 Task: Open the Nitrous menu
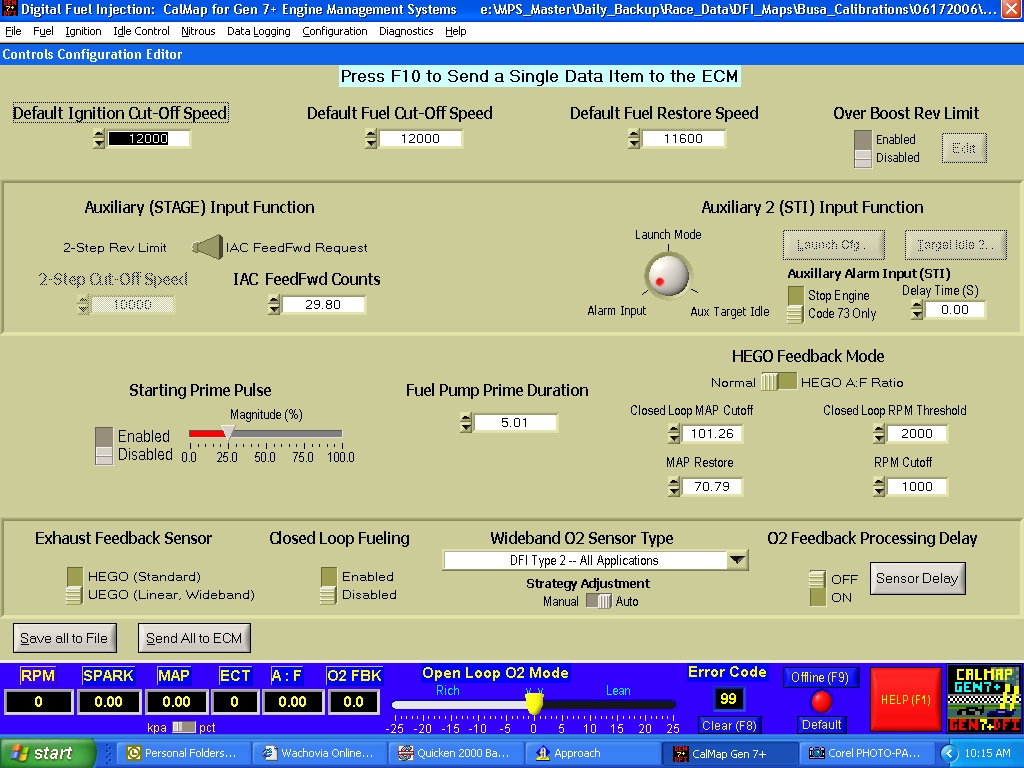click(198, 31)
